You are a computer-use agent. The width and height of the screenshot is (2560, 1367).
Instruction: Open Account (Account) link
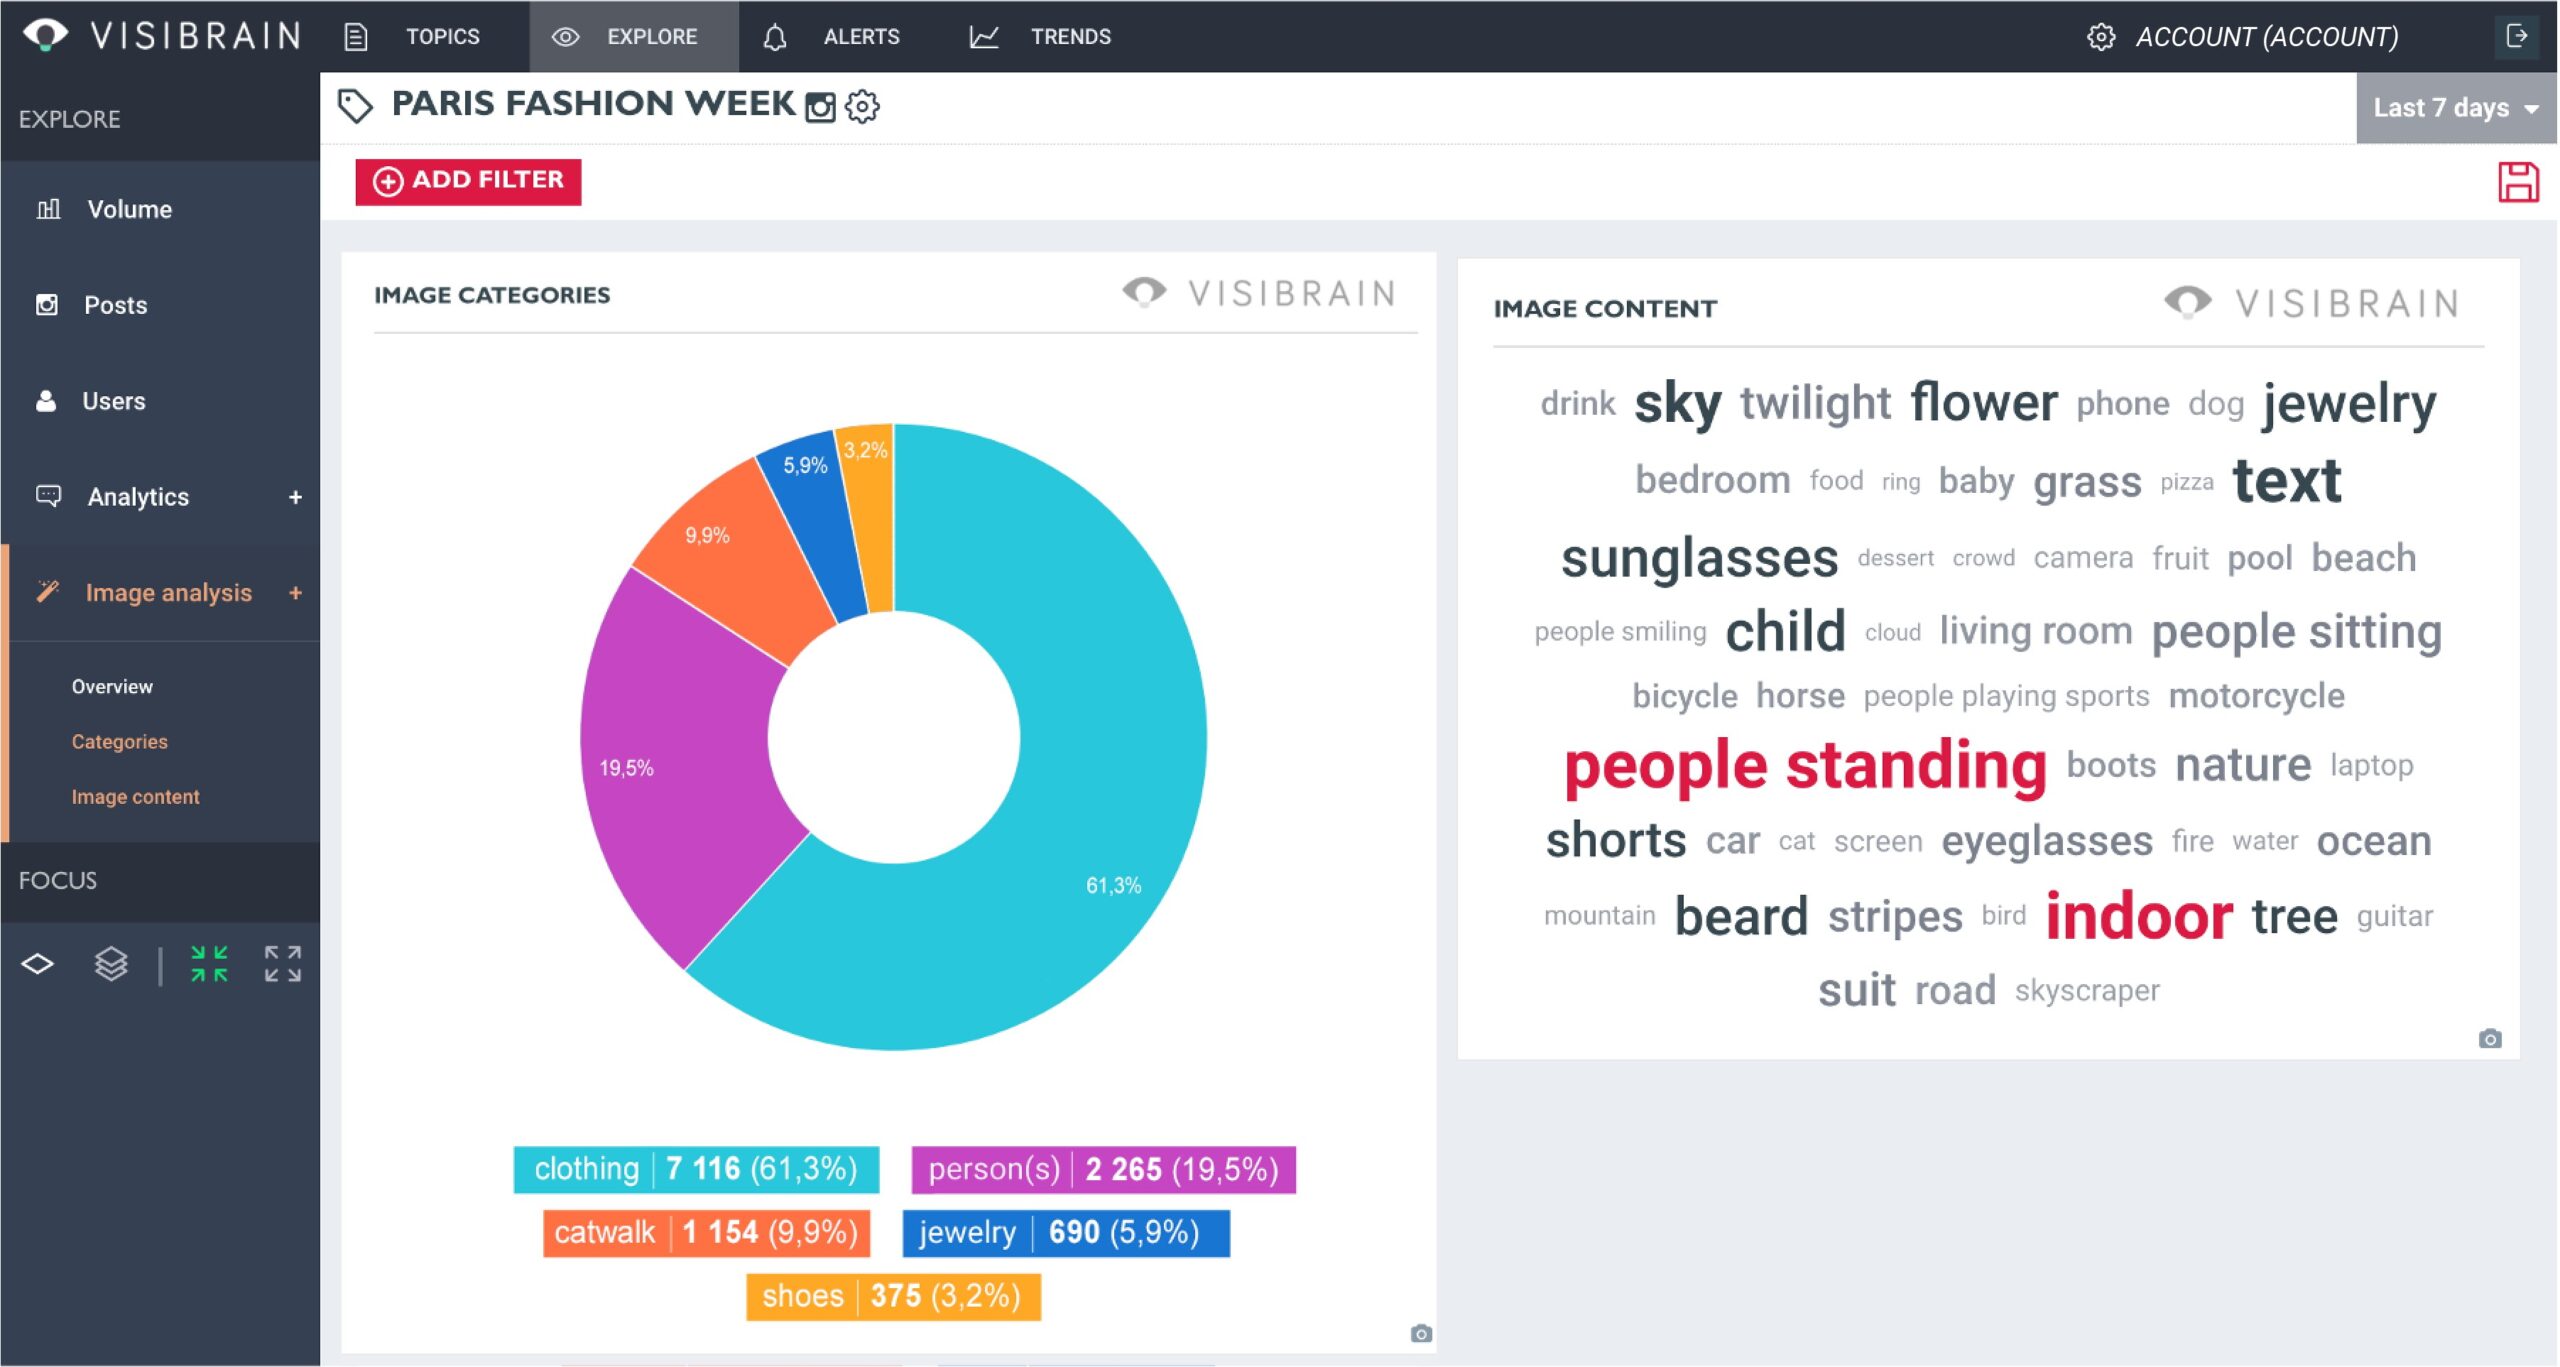point(2267,37)
